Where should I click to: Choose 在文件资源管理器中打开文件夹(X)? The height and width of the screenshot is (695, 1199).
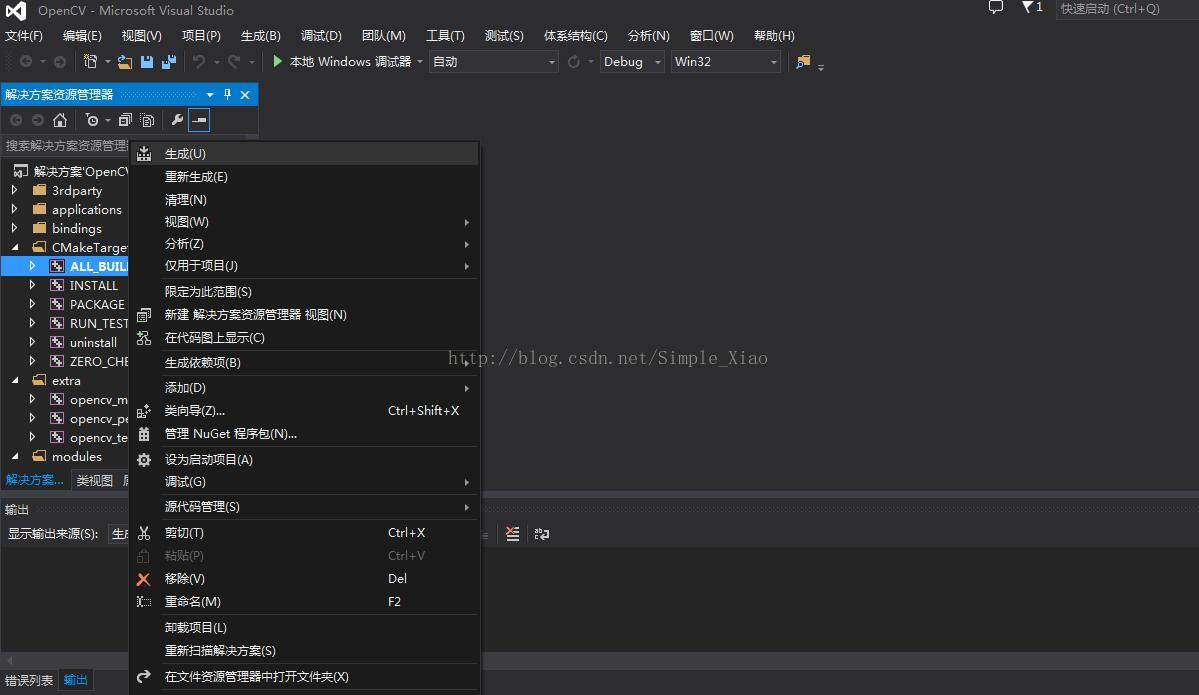coord(304,677)
